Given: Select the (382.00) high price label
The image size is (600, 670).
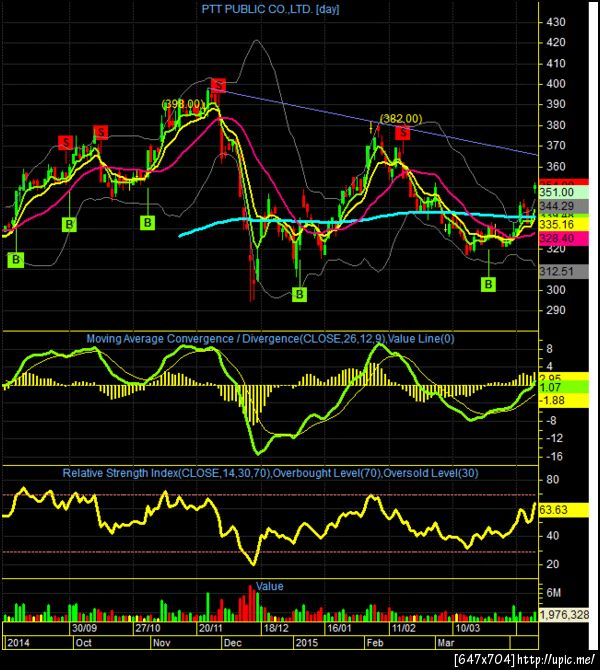Looking at the screenshot, I should 401,118.
